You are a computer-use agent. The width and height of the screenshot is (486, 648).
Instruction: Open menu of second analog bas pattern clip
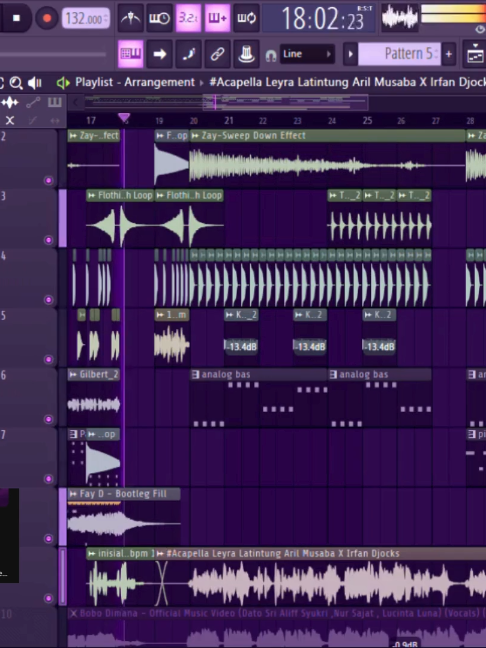pyautogui.click(x=333, y=374)
